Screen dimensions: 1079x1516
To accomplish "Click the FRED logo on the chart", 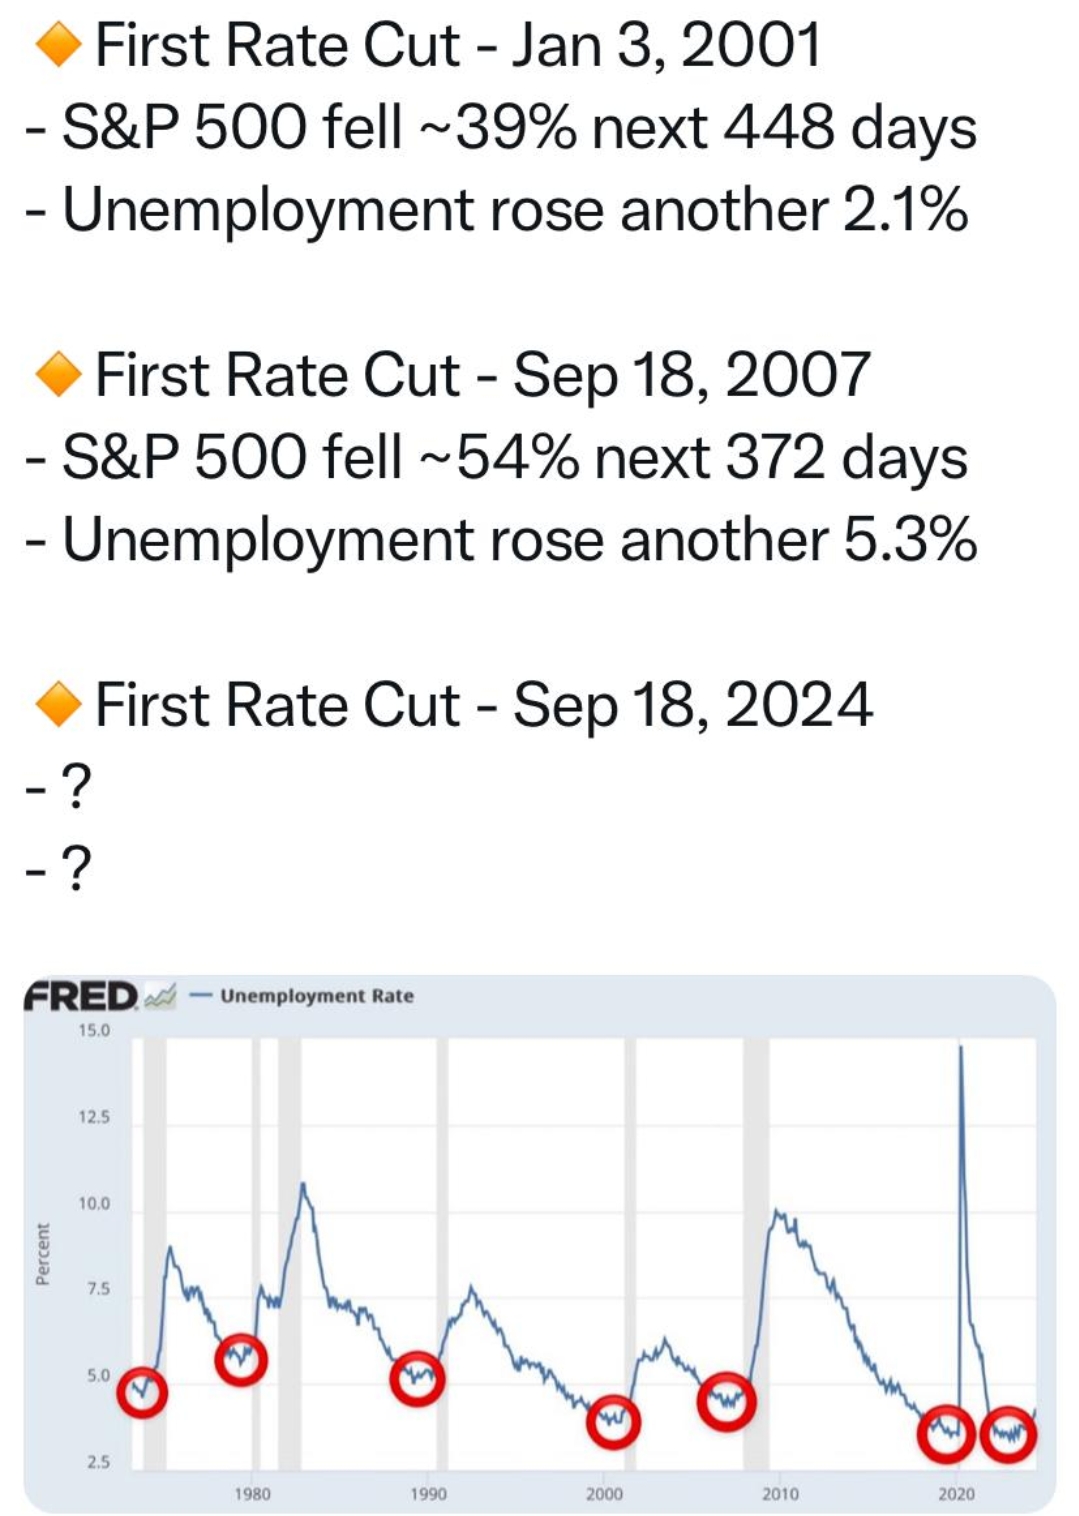I will [82, 996].
